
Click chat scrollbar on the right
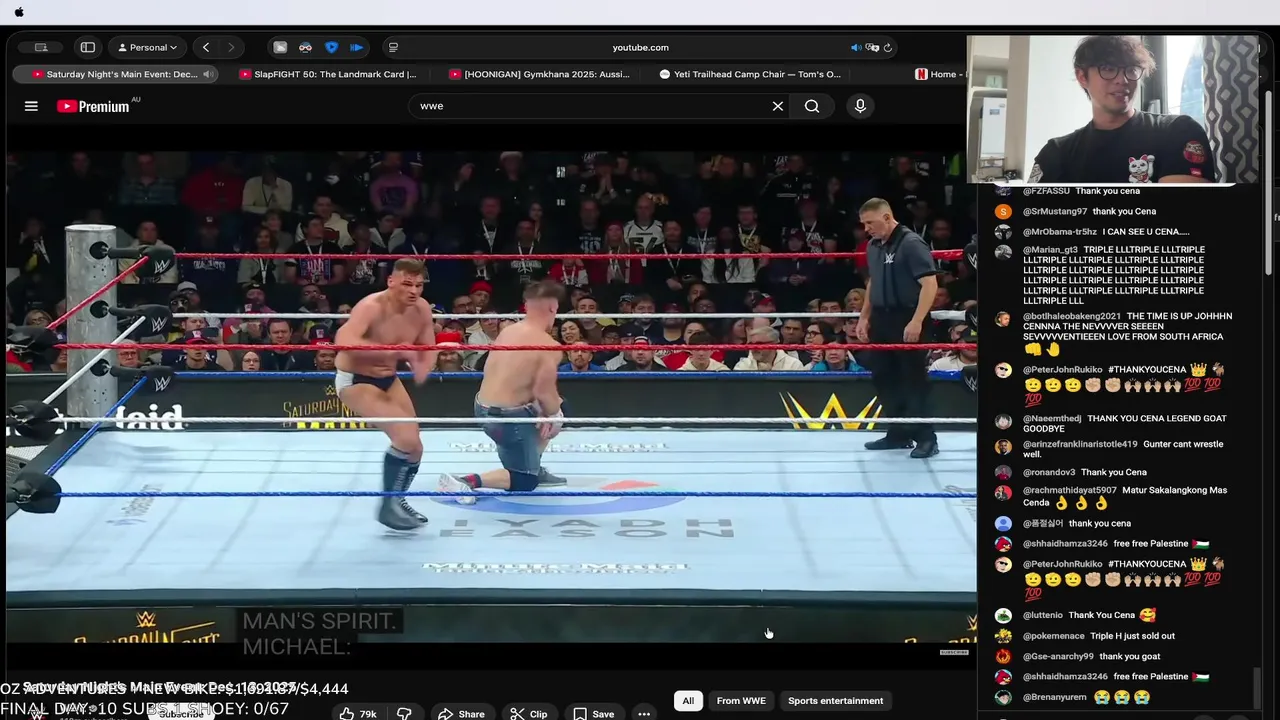(x=1256, y=688)
